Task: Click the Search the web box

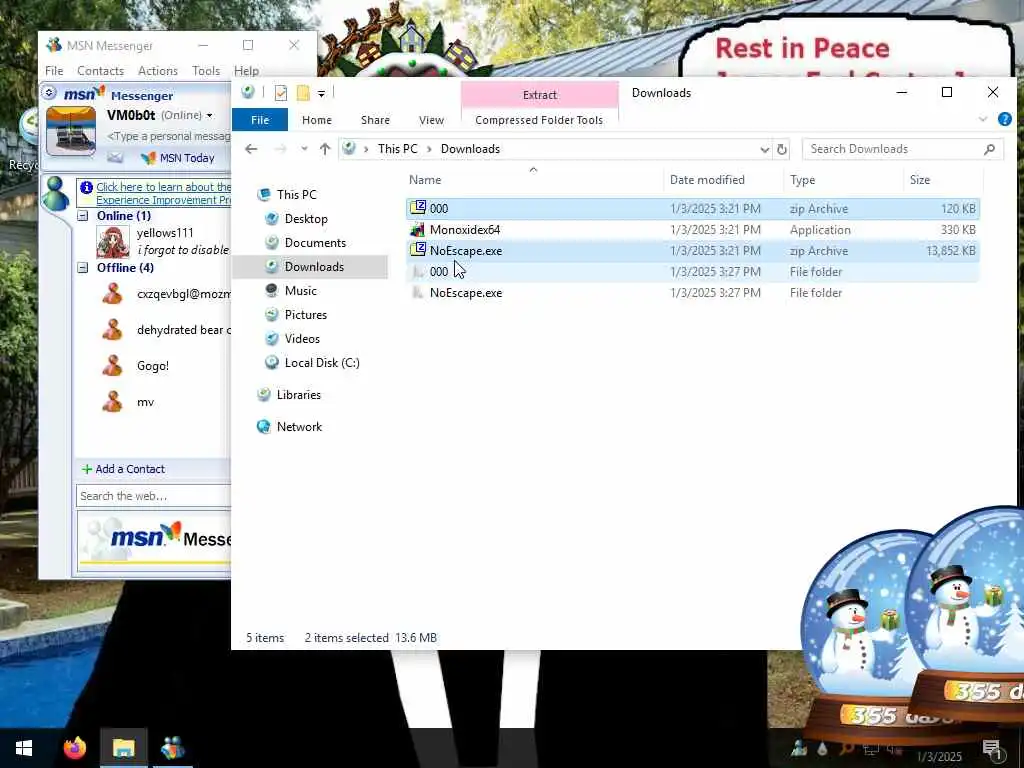Action: 153,496
